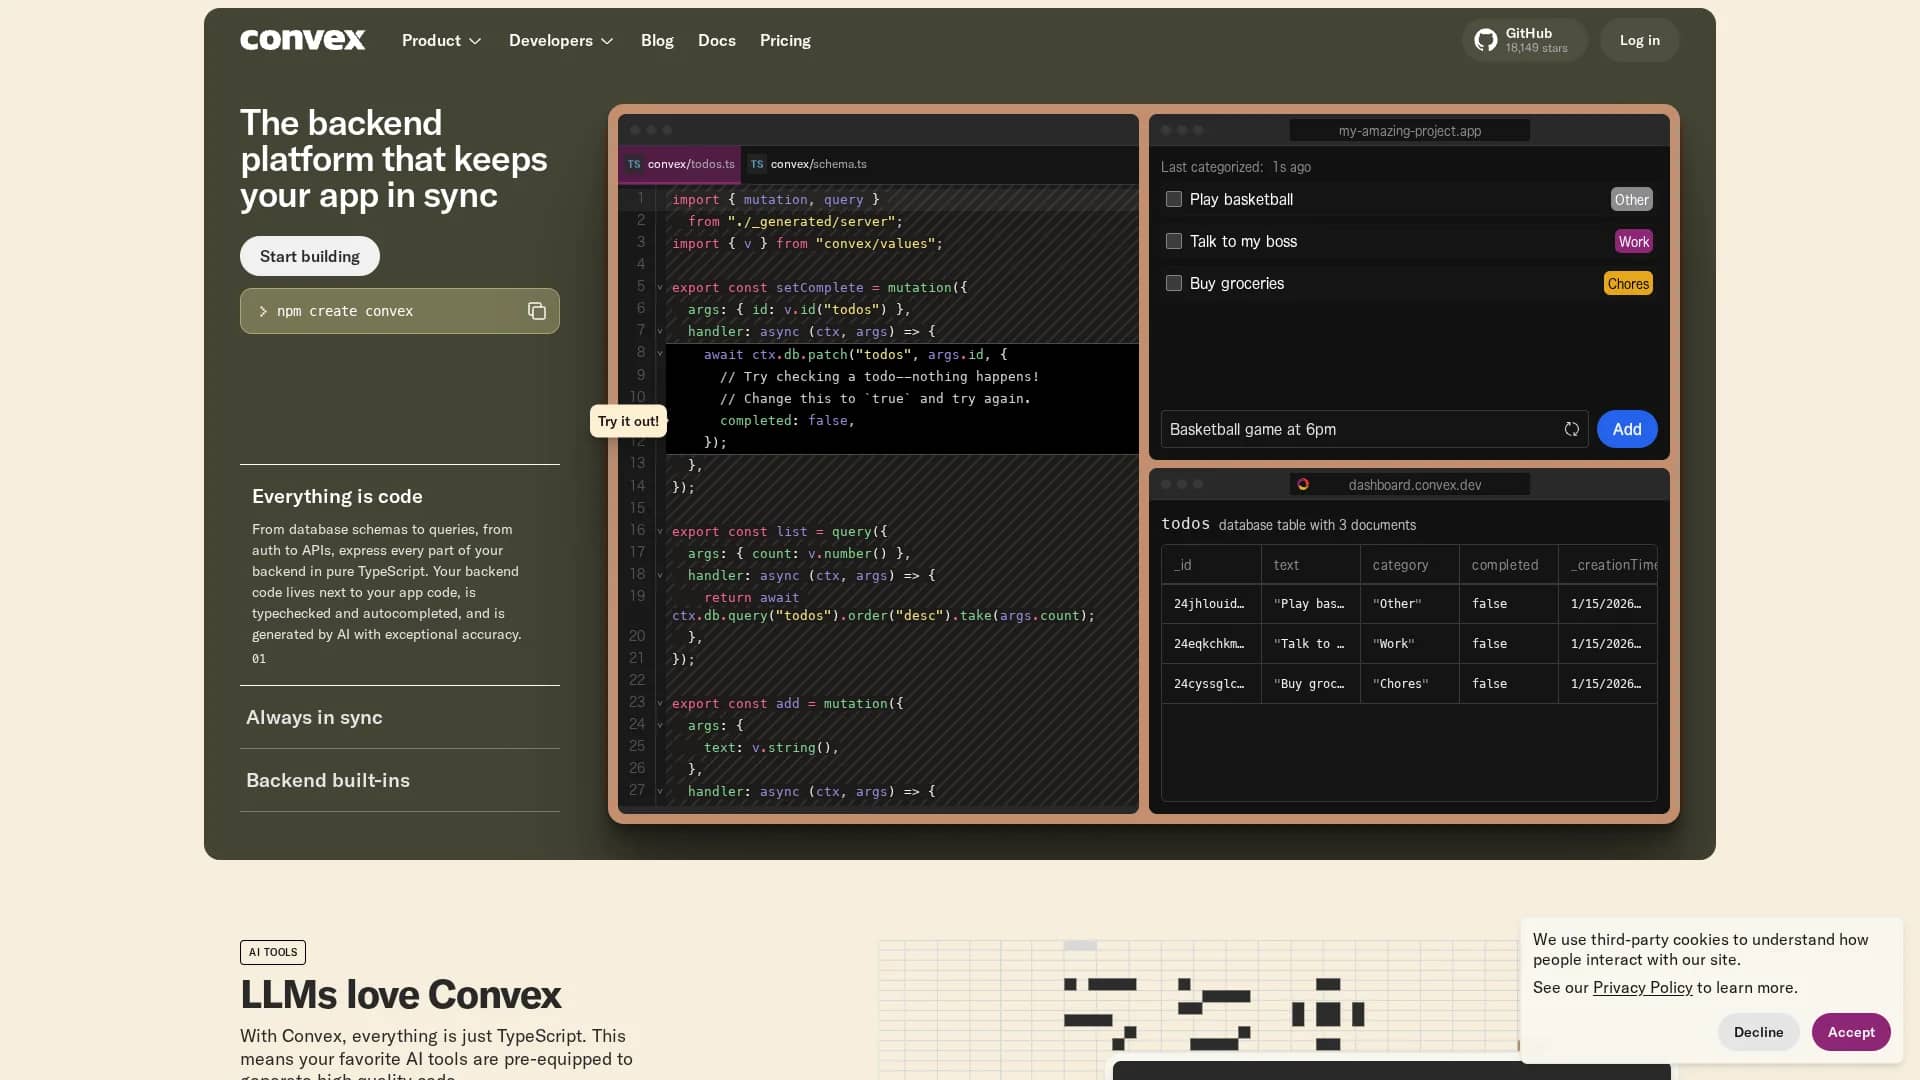
Task: Click the _id column header
Action: (x=1212, y=565)
